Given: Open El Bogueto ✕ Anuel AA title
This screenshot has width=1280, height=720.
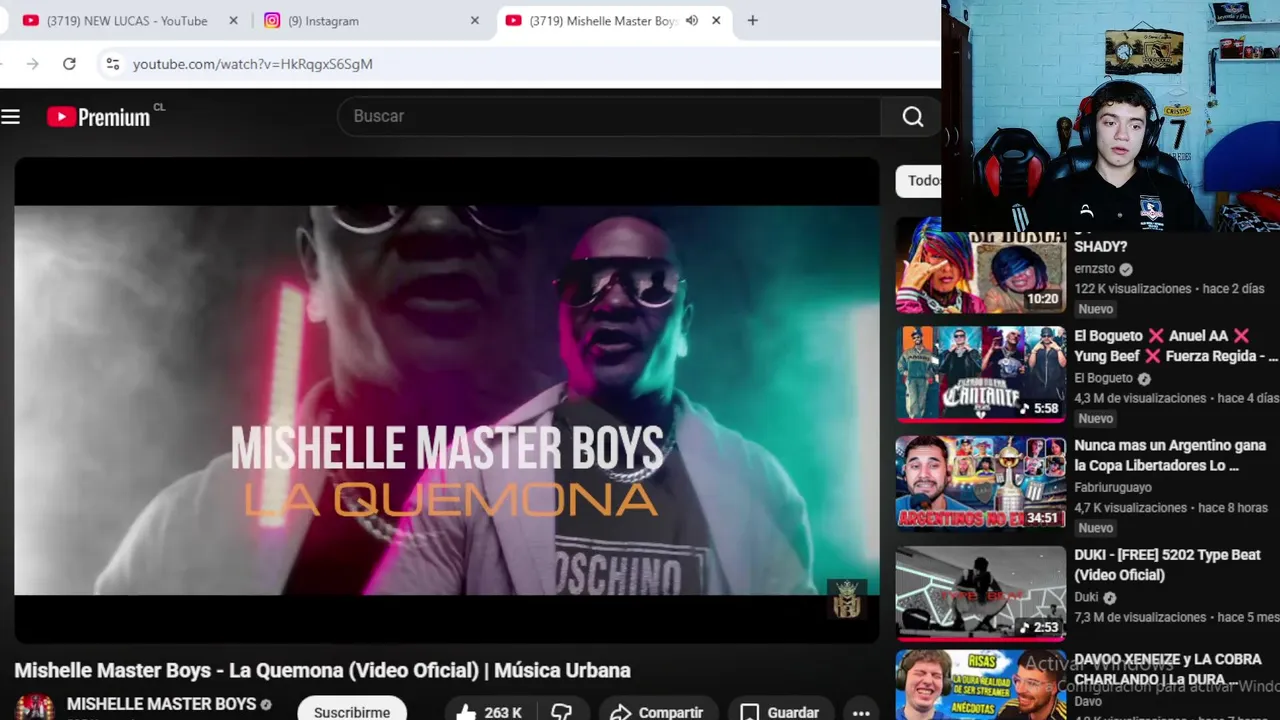Looking at the screenshot, I should 1176,346.
